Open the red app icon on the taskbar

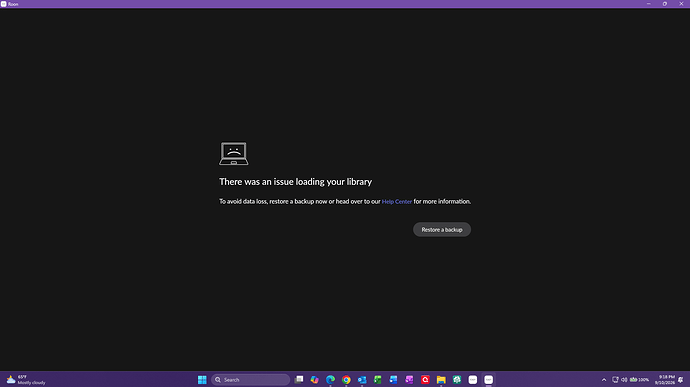pyautogui.click(x=425, y=380)
